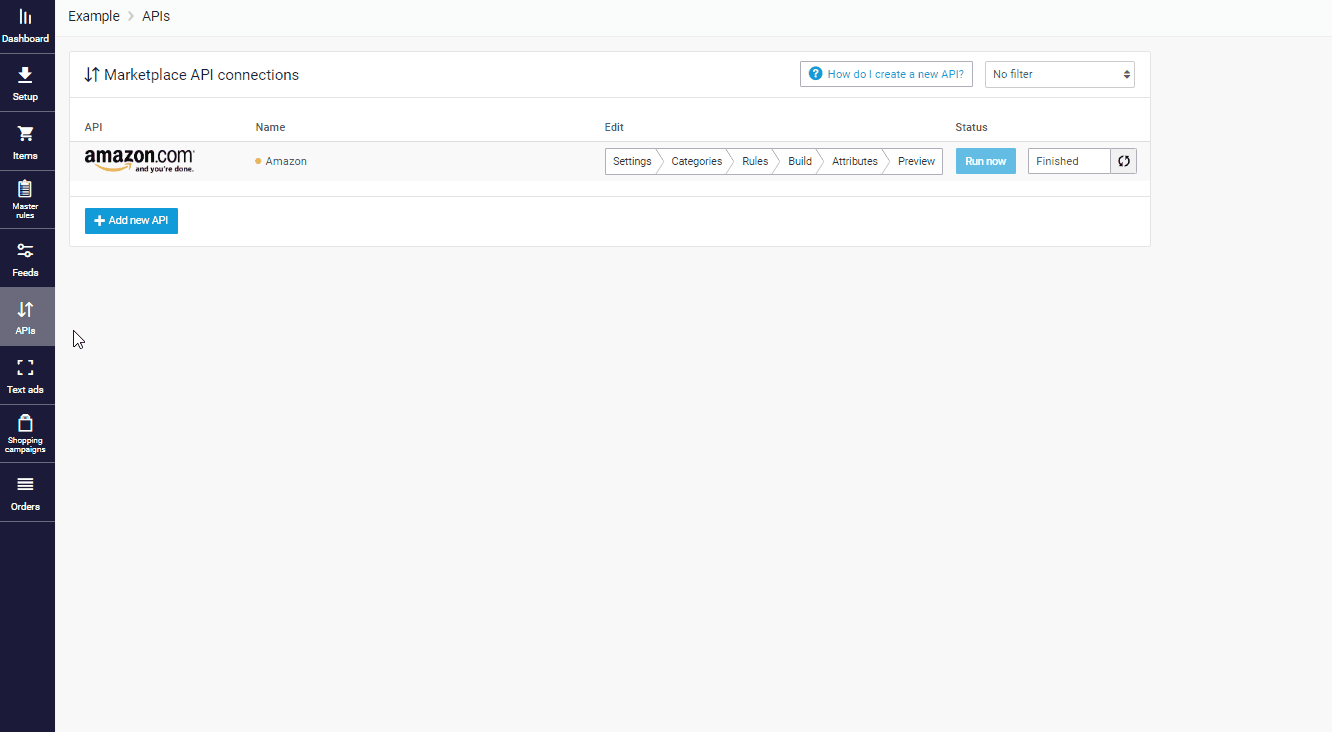1332x732 pixels.
Task: Click the Example breadcrumb link
Action: 94,16
